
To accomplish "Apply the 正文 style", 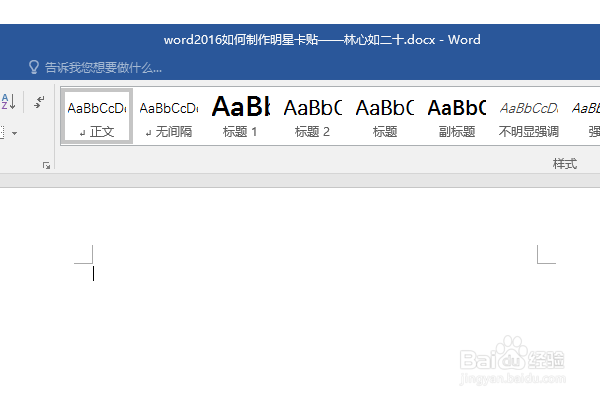I will pyautogui.click(x=97, y=116).
